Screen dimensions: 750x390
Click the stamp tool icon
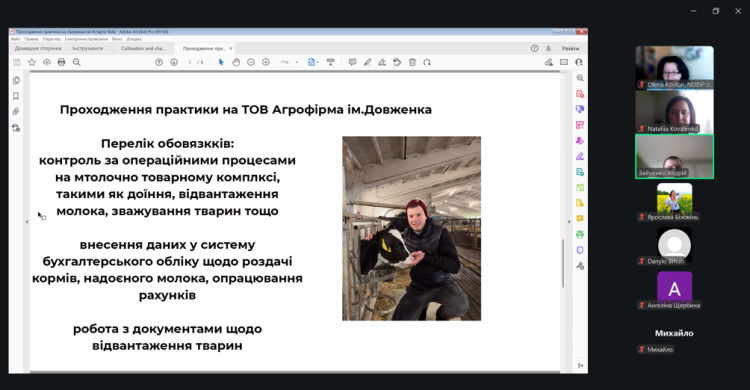point(397,62)
